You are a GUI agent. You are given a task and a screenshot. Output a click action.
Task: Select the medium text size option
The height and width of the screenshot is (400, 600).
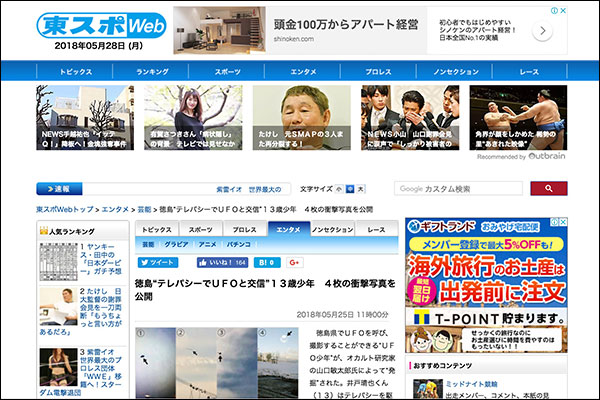(350, 188)
